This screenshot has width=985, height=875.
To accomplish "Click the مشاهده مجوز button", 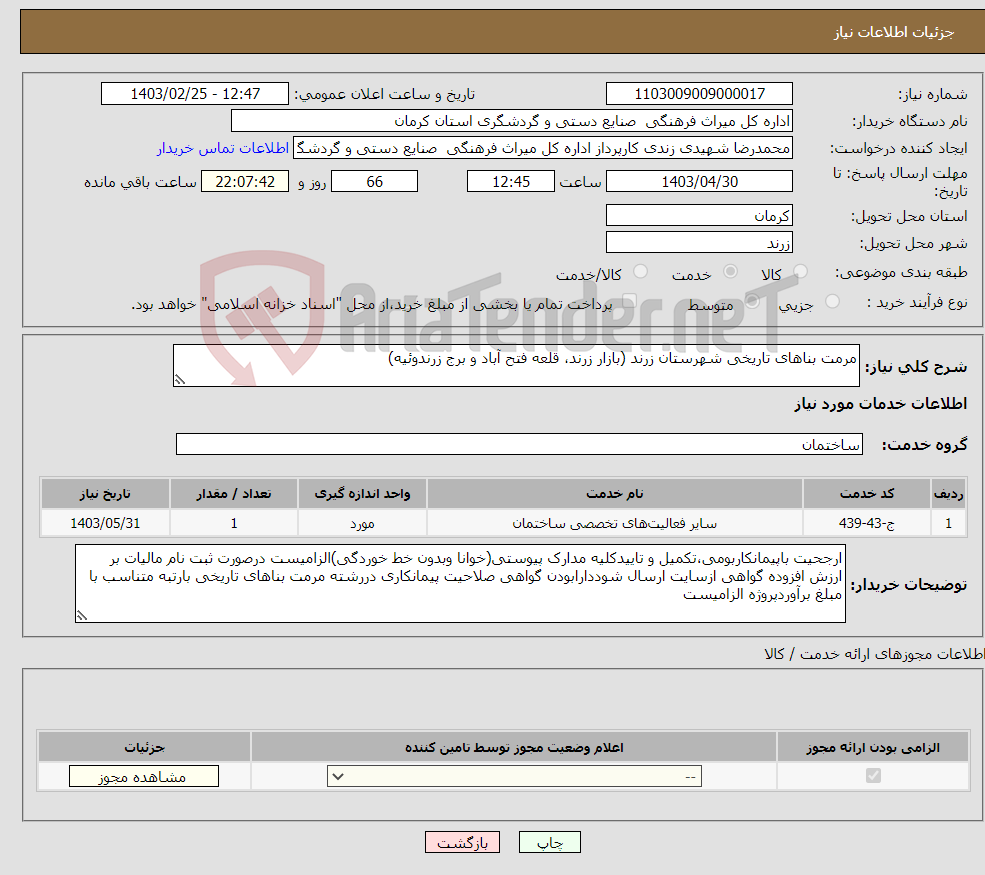I will (x=144, y=776).
